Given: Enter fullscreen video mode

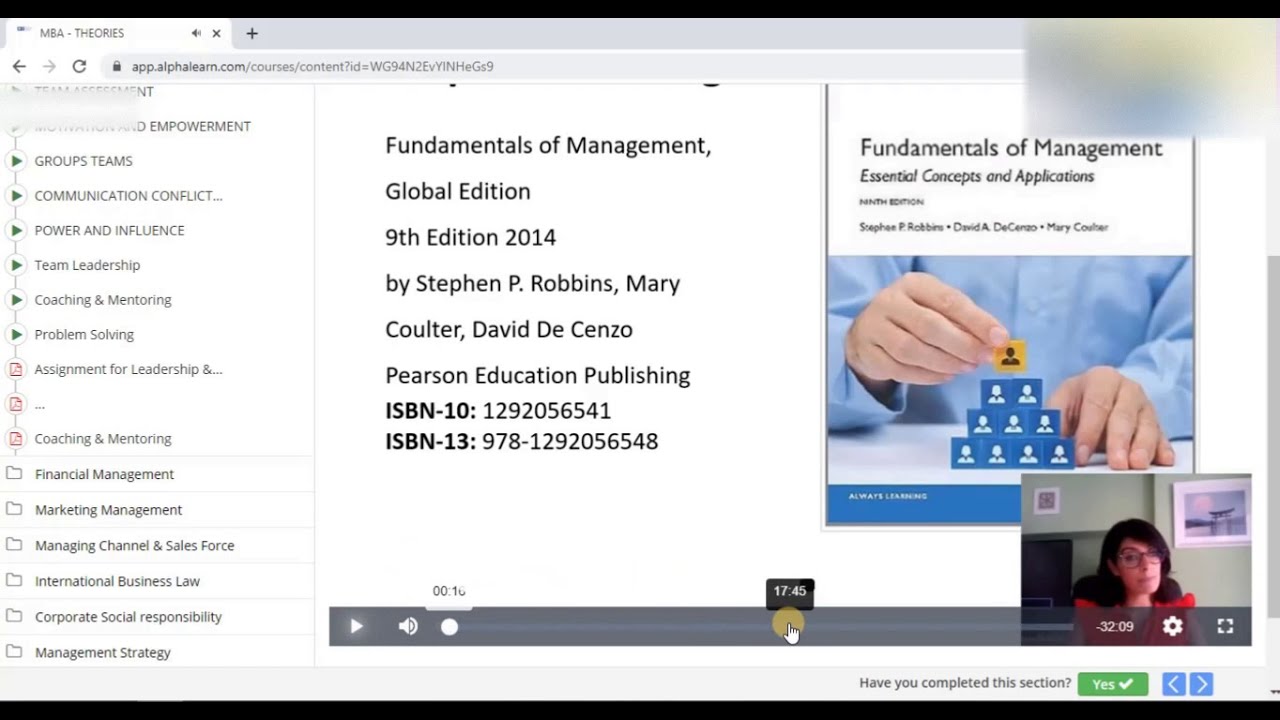Looking at the screenshot, I should point(1225,626).
